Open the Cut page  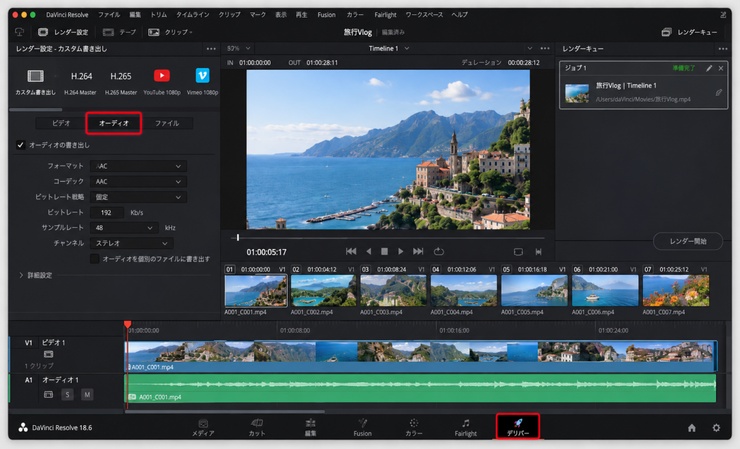coord(257,427)
